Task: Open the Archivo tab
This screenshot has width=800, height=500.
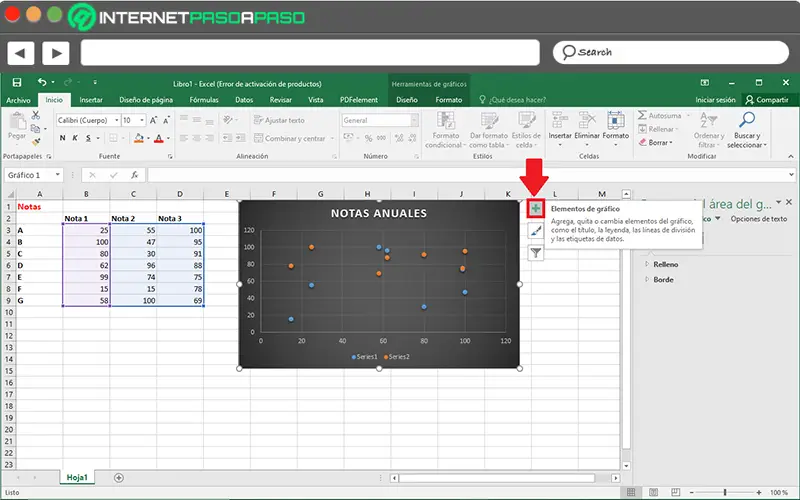Action: coord(18,100)
